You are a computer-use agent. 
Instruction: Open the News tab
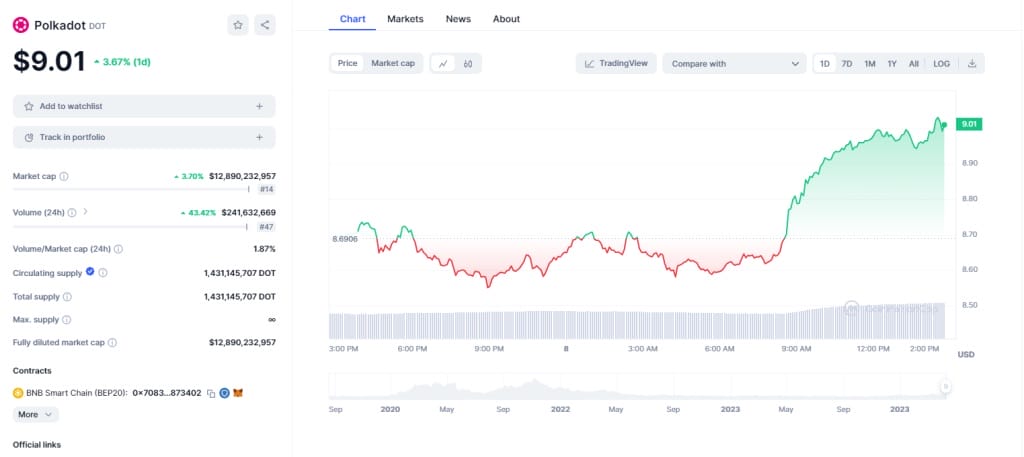click(458, 19)
